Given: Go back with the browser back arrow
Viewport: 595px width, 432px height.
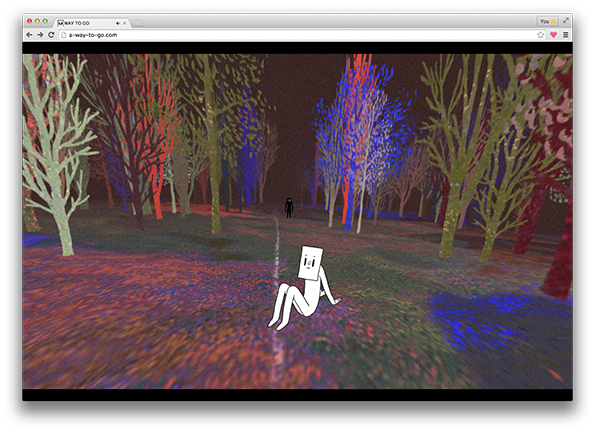Looking at the screenshot, I should [x=30, y=35].
